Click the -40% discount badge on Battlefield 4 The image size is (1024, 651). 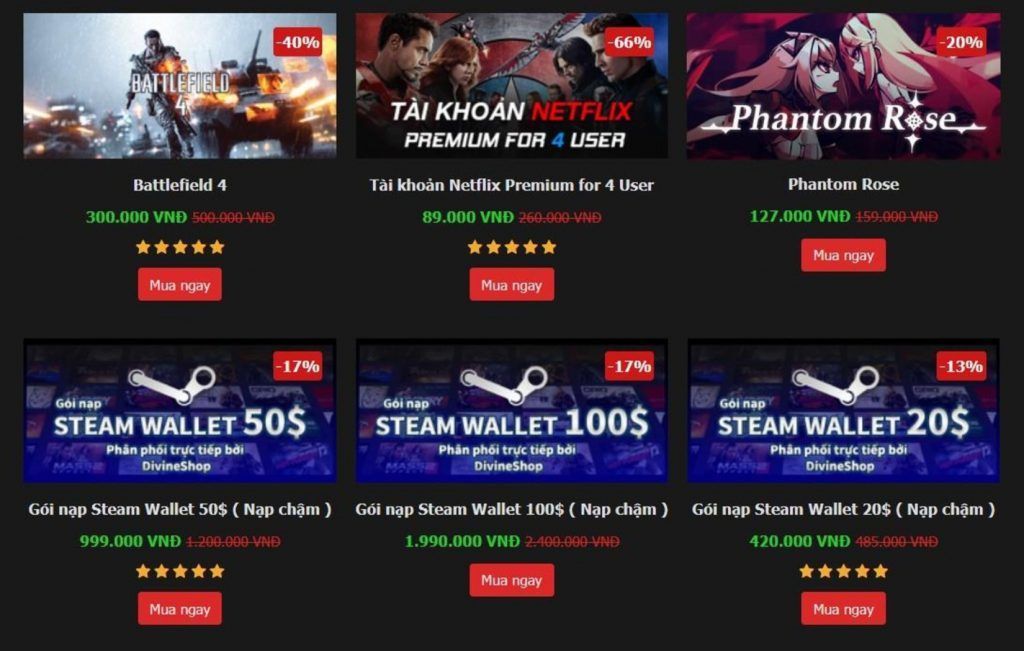[x=298, y=42]
